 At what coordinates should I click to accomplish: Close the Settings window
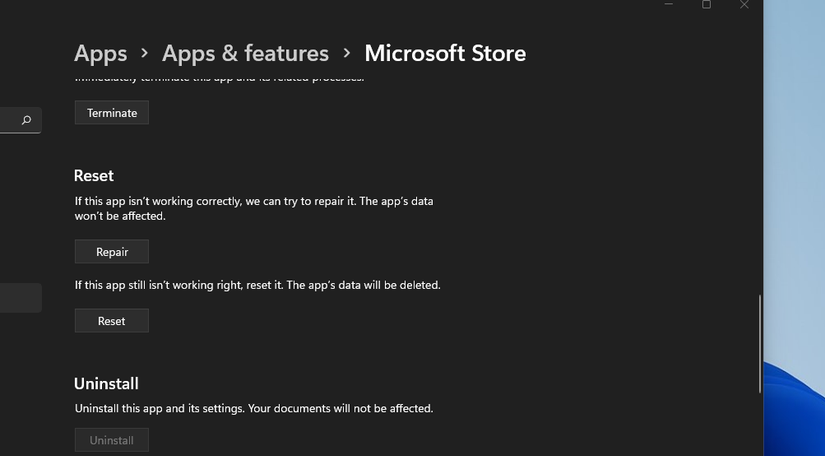coord(743,5)
